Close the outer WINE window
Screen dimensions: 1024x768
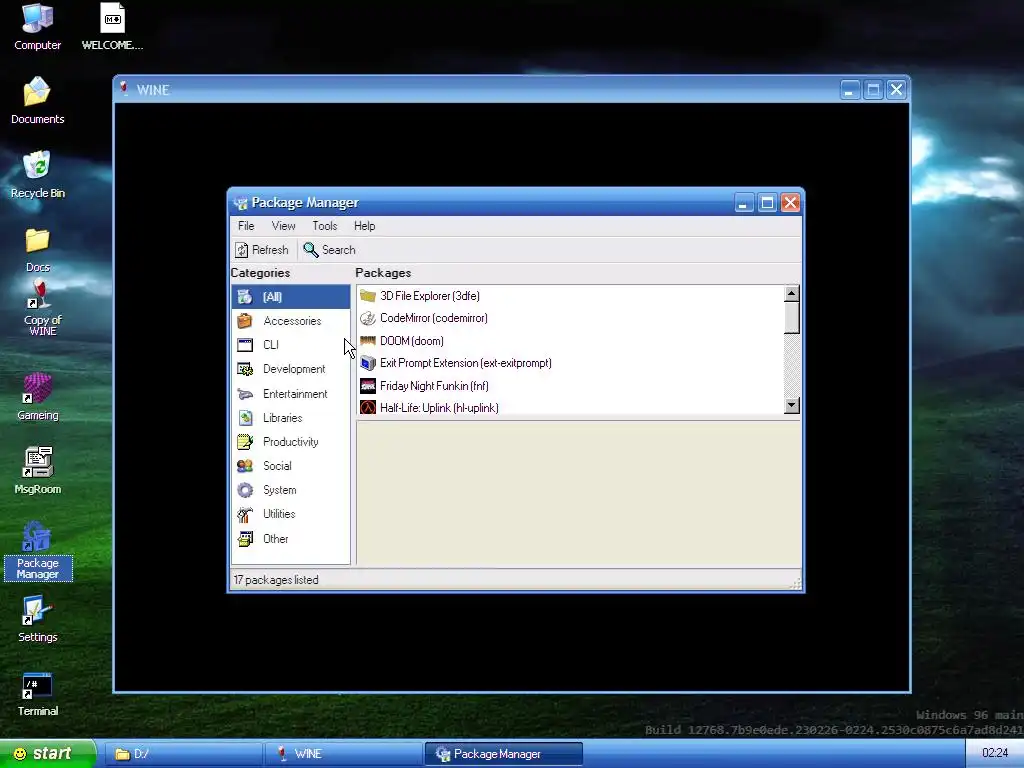897,89
